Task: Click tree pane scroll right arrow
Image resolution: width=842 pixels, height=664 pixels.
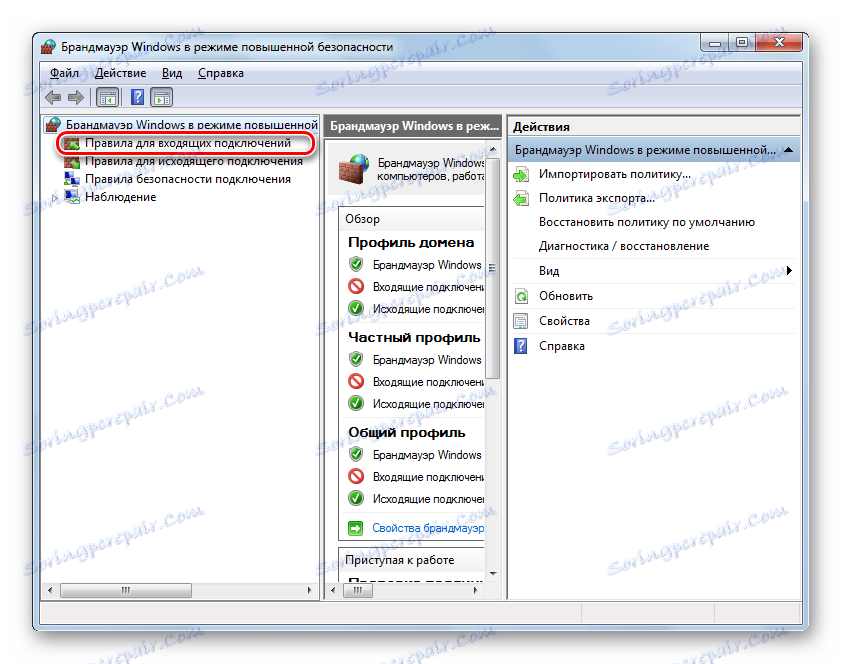Action: 309,590
